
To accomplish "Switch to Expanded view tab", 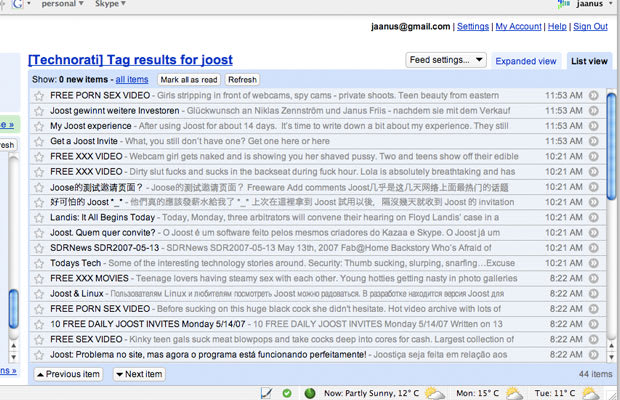I will click(x=526, y=61).
